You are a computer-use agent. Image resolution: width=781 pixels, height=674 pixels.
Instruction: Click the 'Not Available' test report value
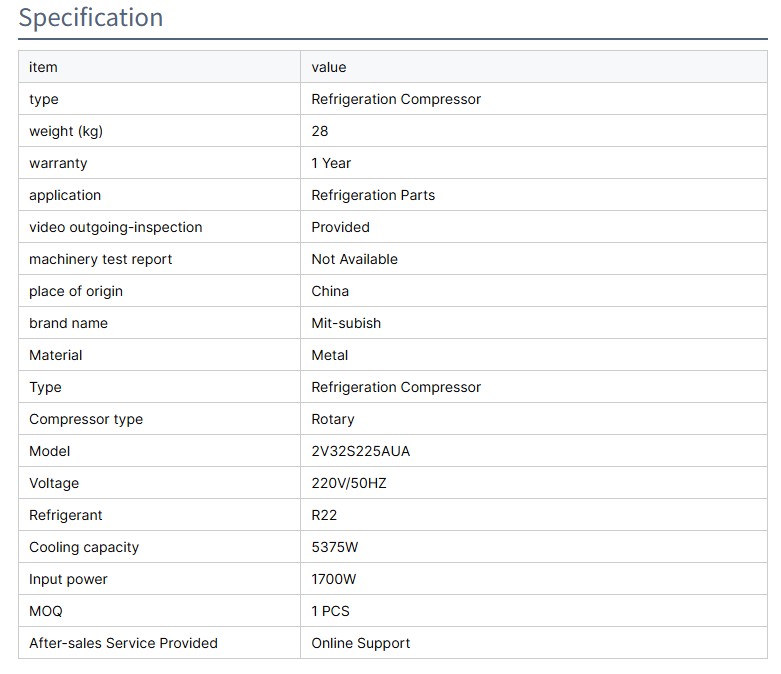coord(355,259)
